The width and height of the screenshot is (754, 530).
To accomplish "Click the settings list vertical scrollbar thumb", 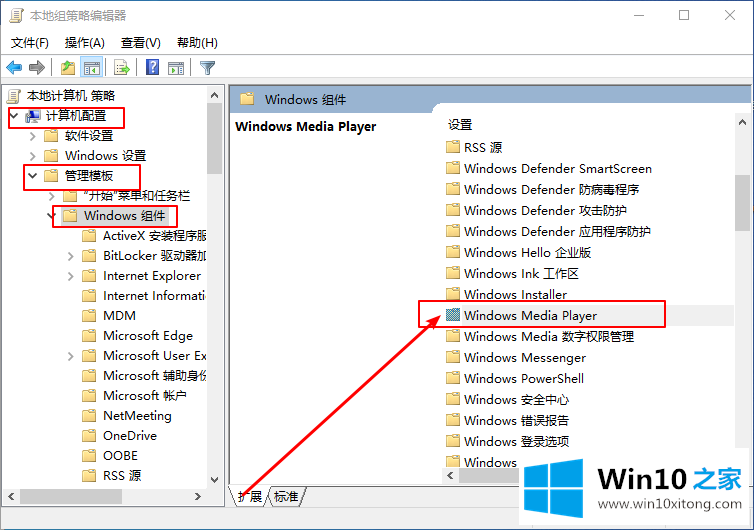I will pos(742,203).
